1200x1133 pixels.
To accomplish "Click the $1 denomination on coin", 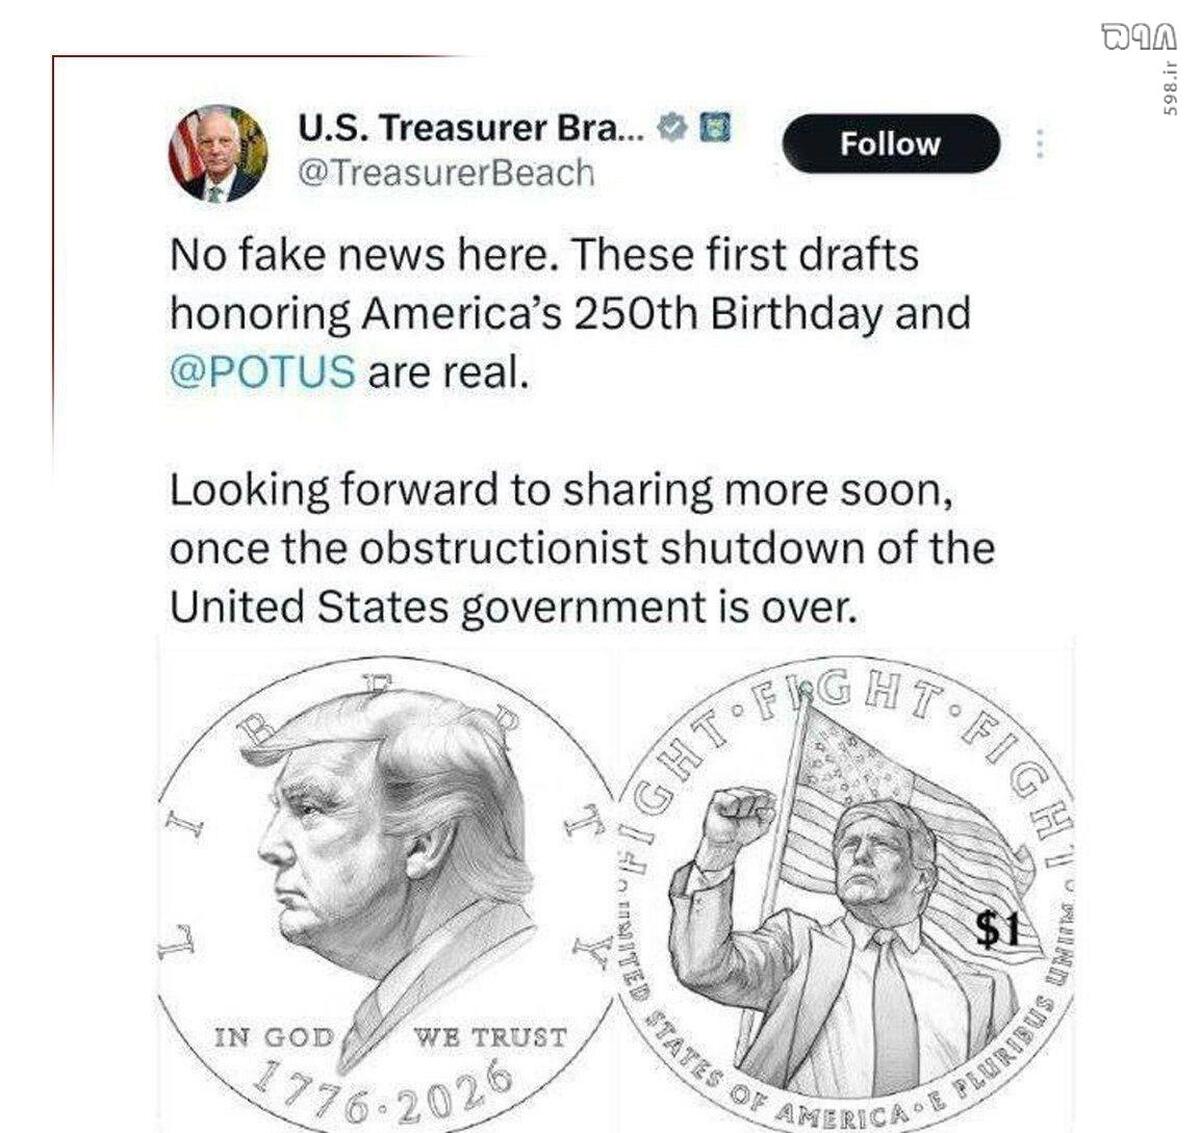I will pyautogui.click(x=996, y=929).
